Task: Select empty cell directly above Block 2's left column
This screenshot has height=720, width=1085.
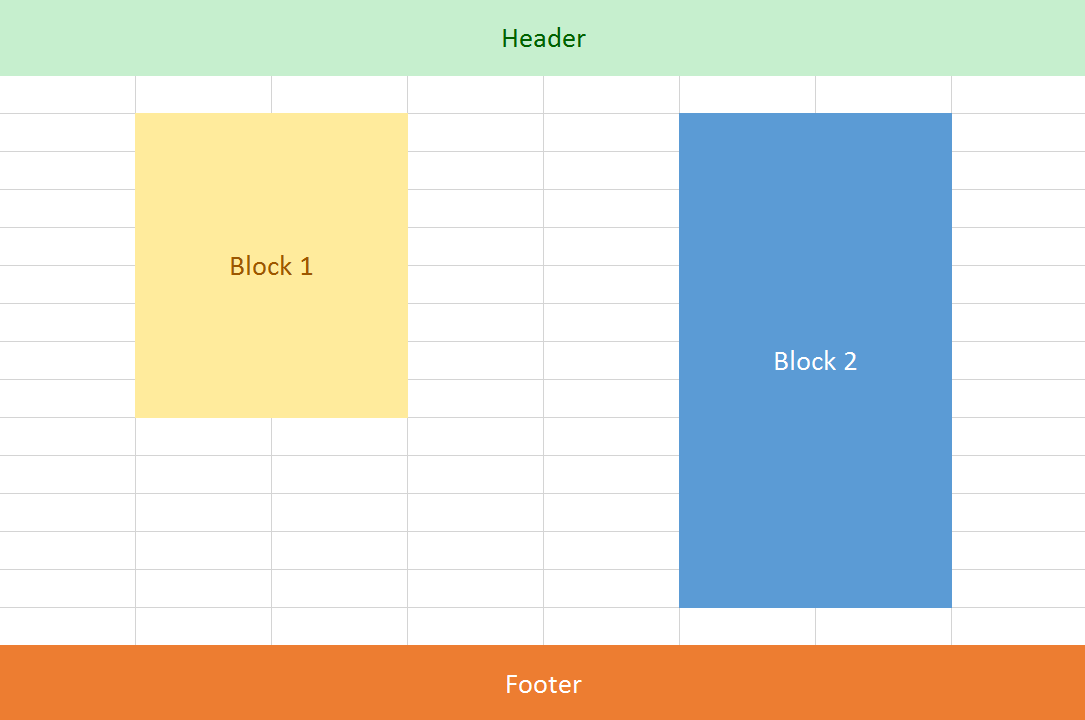Action: [x=747, y=95]
